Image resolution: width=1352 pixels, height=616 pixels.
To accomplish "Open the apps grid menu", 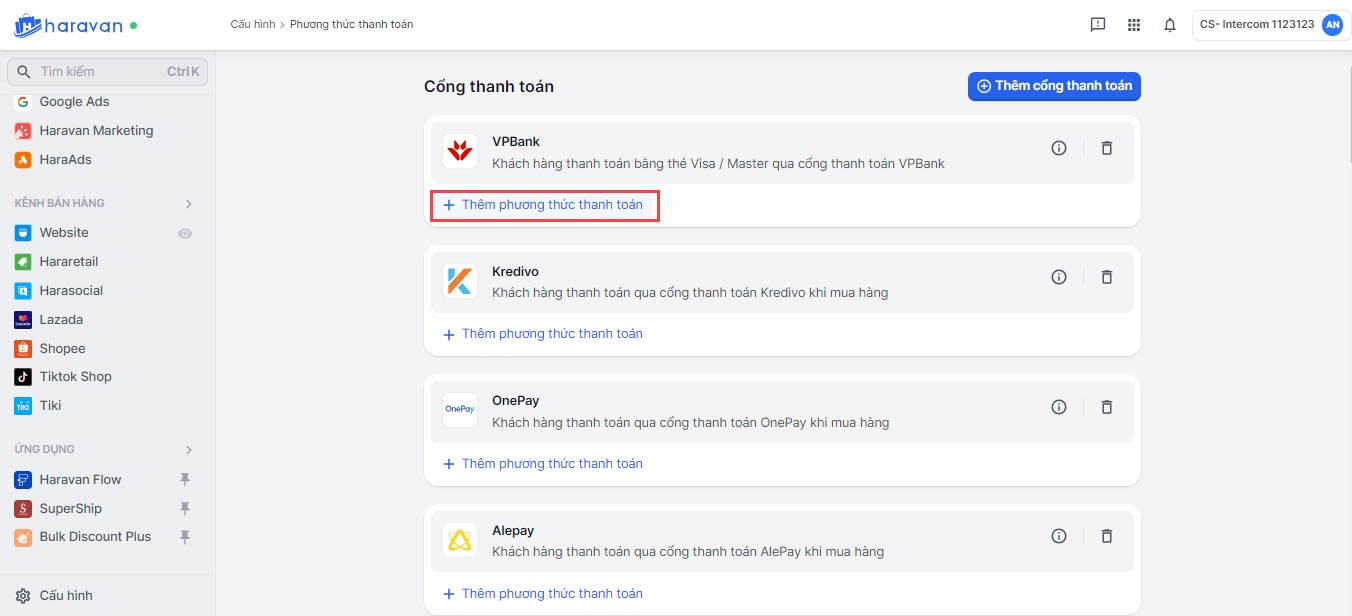I will tap(1133, 25).
